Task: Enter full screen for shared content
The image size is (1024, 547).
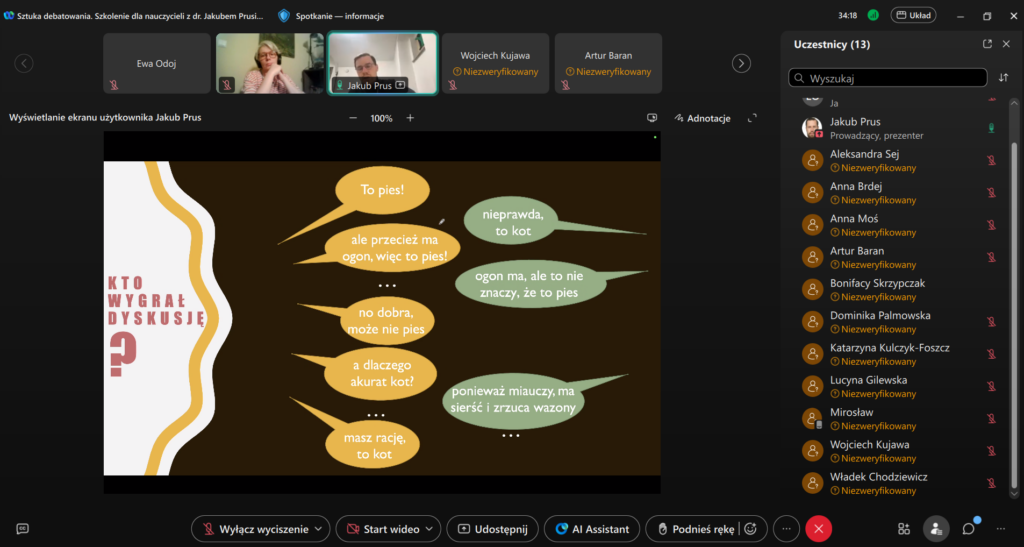Action: click(753, 118)
